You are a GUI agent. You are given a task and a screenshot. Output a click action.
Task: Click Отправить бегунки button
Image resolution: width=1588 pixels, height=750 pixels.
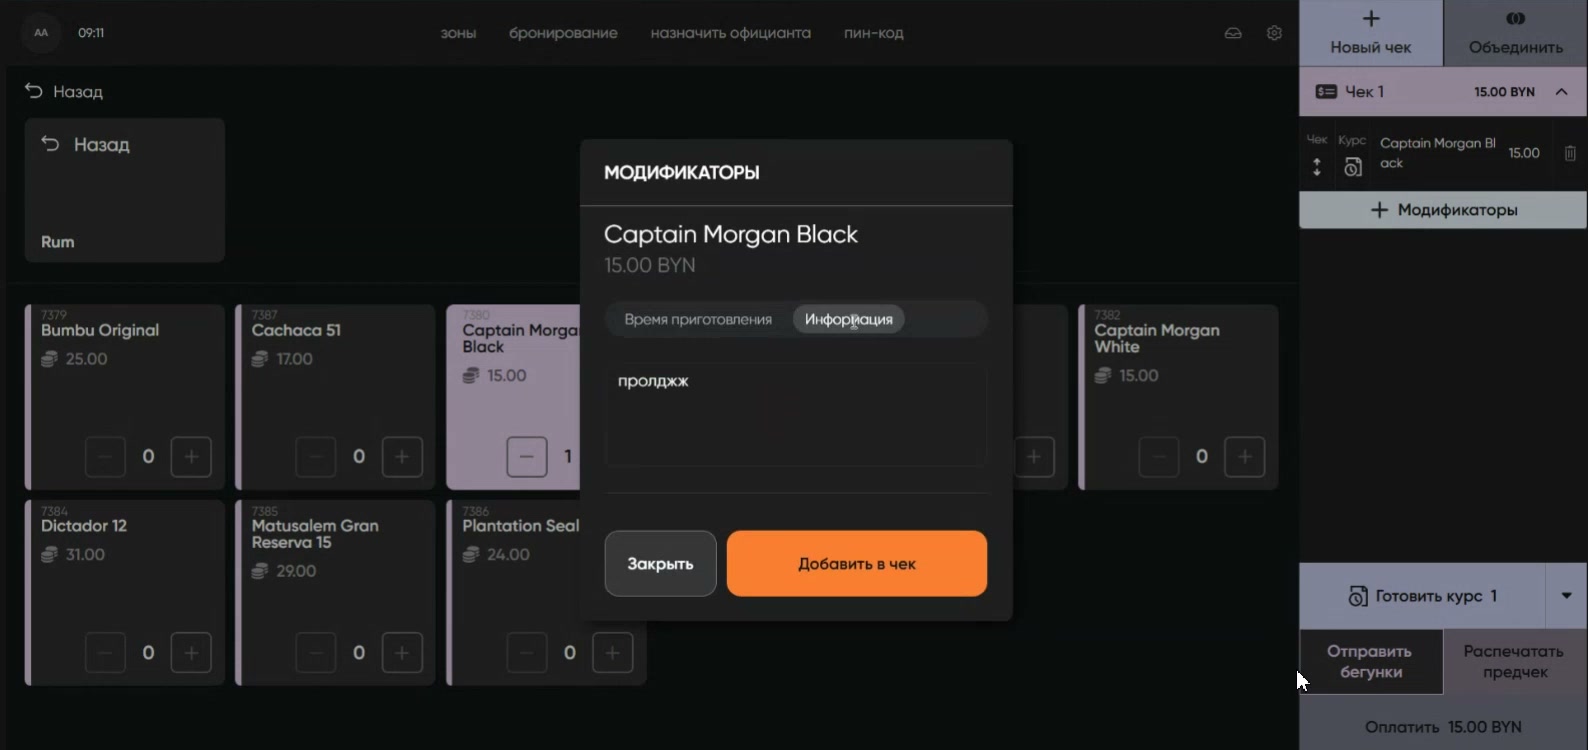coord(1371,662)
